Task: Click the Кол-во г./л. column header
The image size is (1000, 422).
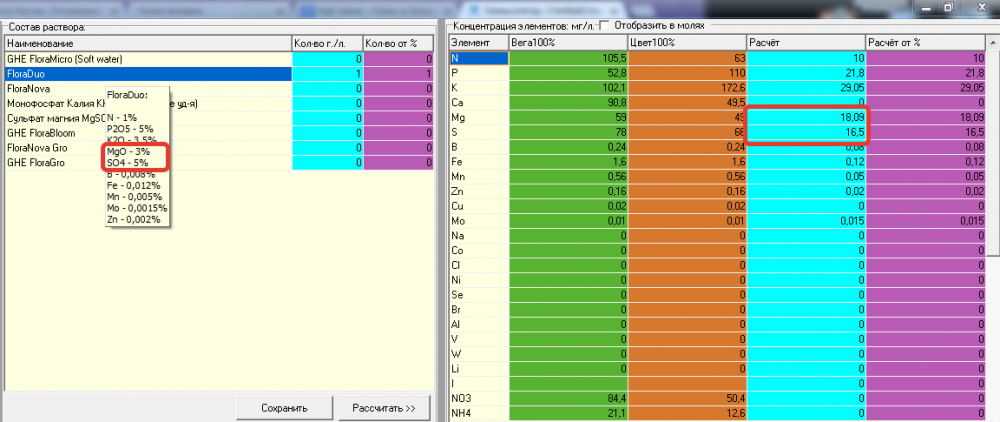Action: click(x=327, y=43)
